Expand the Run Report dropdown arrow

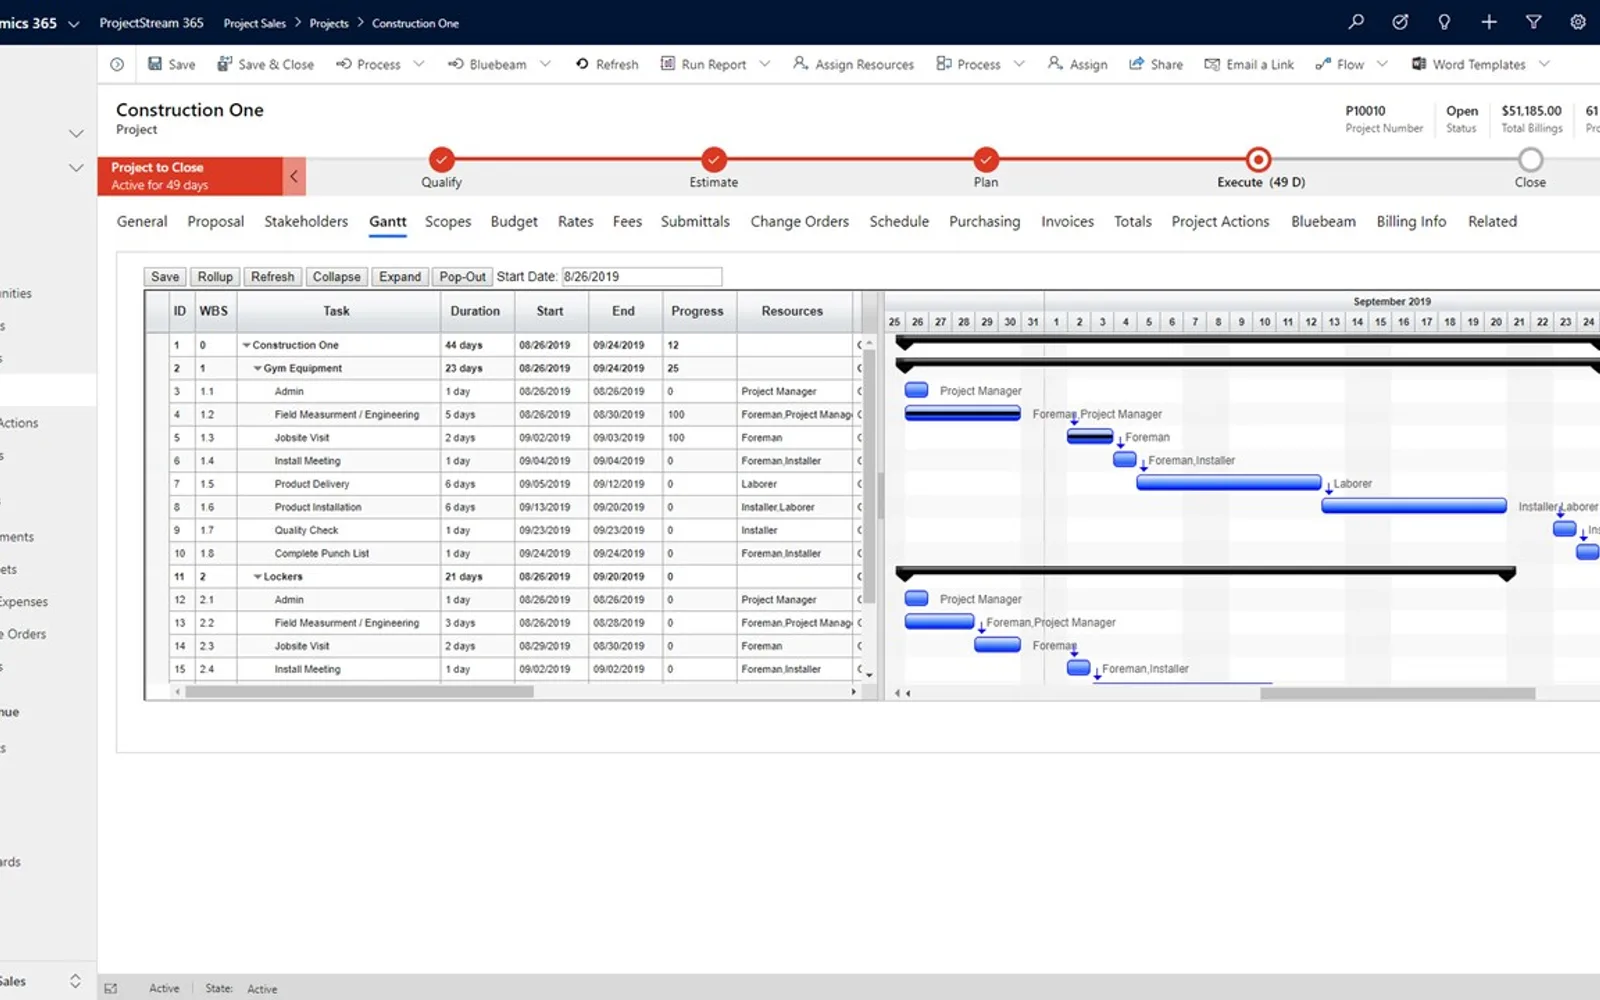pyautogui.click(x=765, y=64)
